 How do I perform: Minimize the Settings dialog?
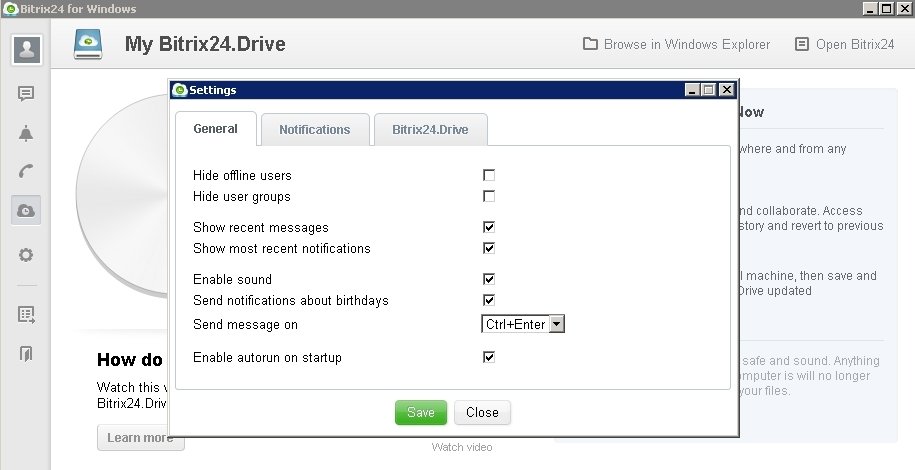692,90
